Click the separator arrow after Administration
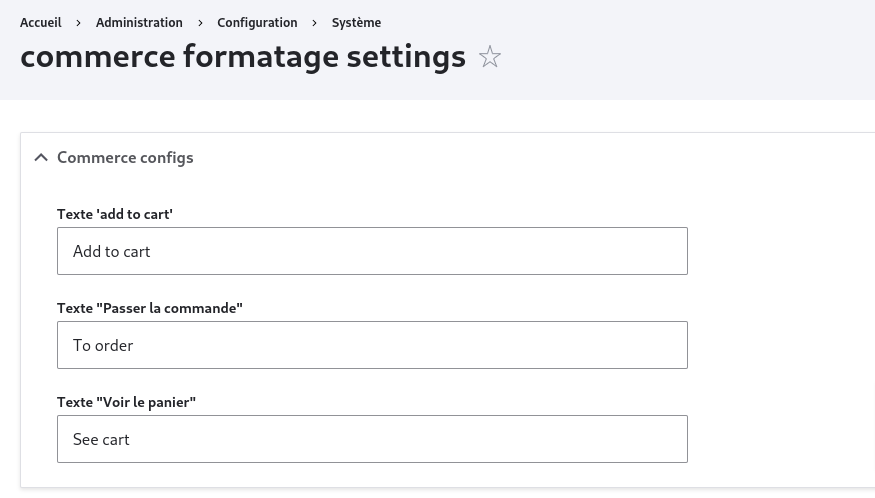The image size is (875, 498). tap(200, 23)
